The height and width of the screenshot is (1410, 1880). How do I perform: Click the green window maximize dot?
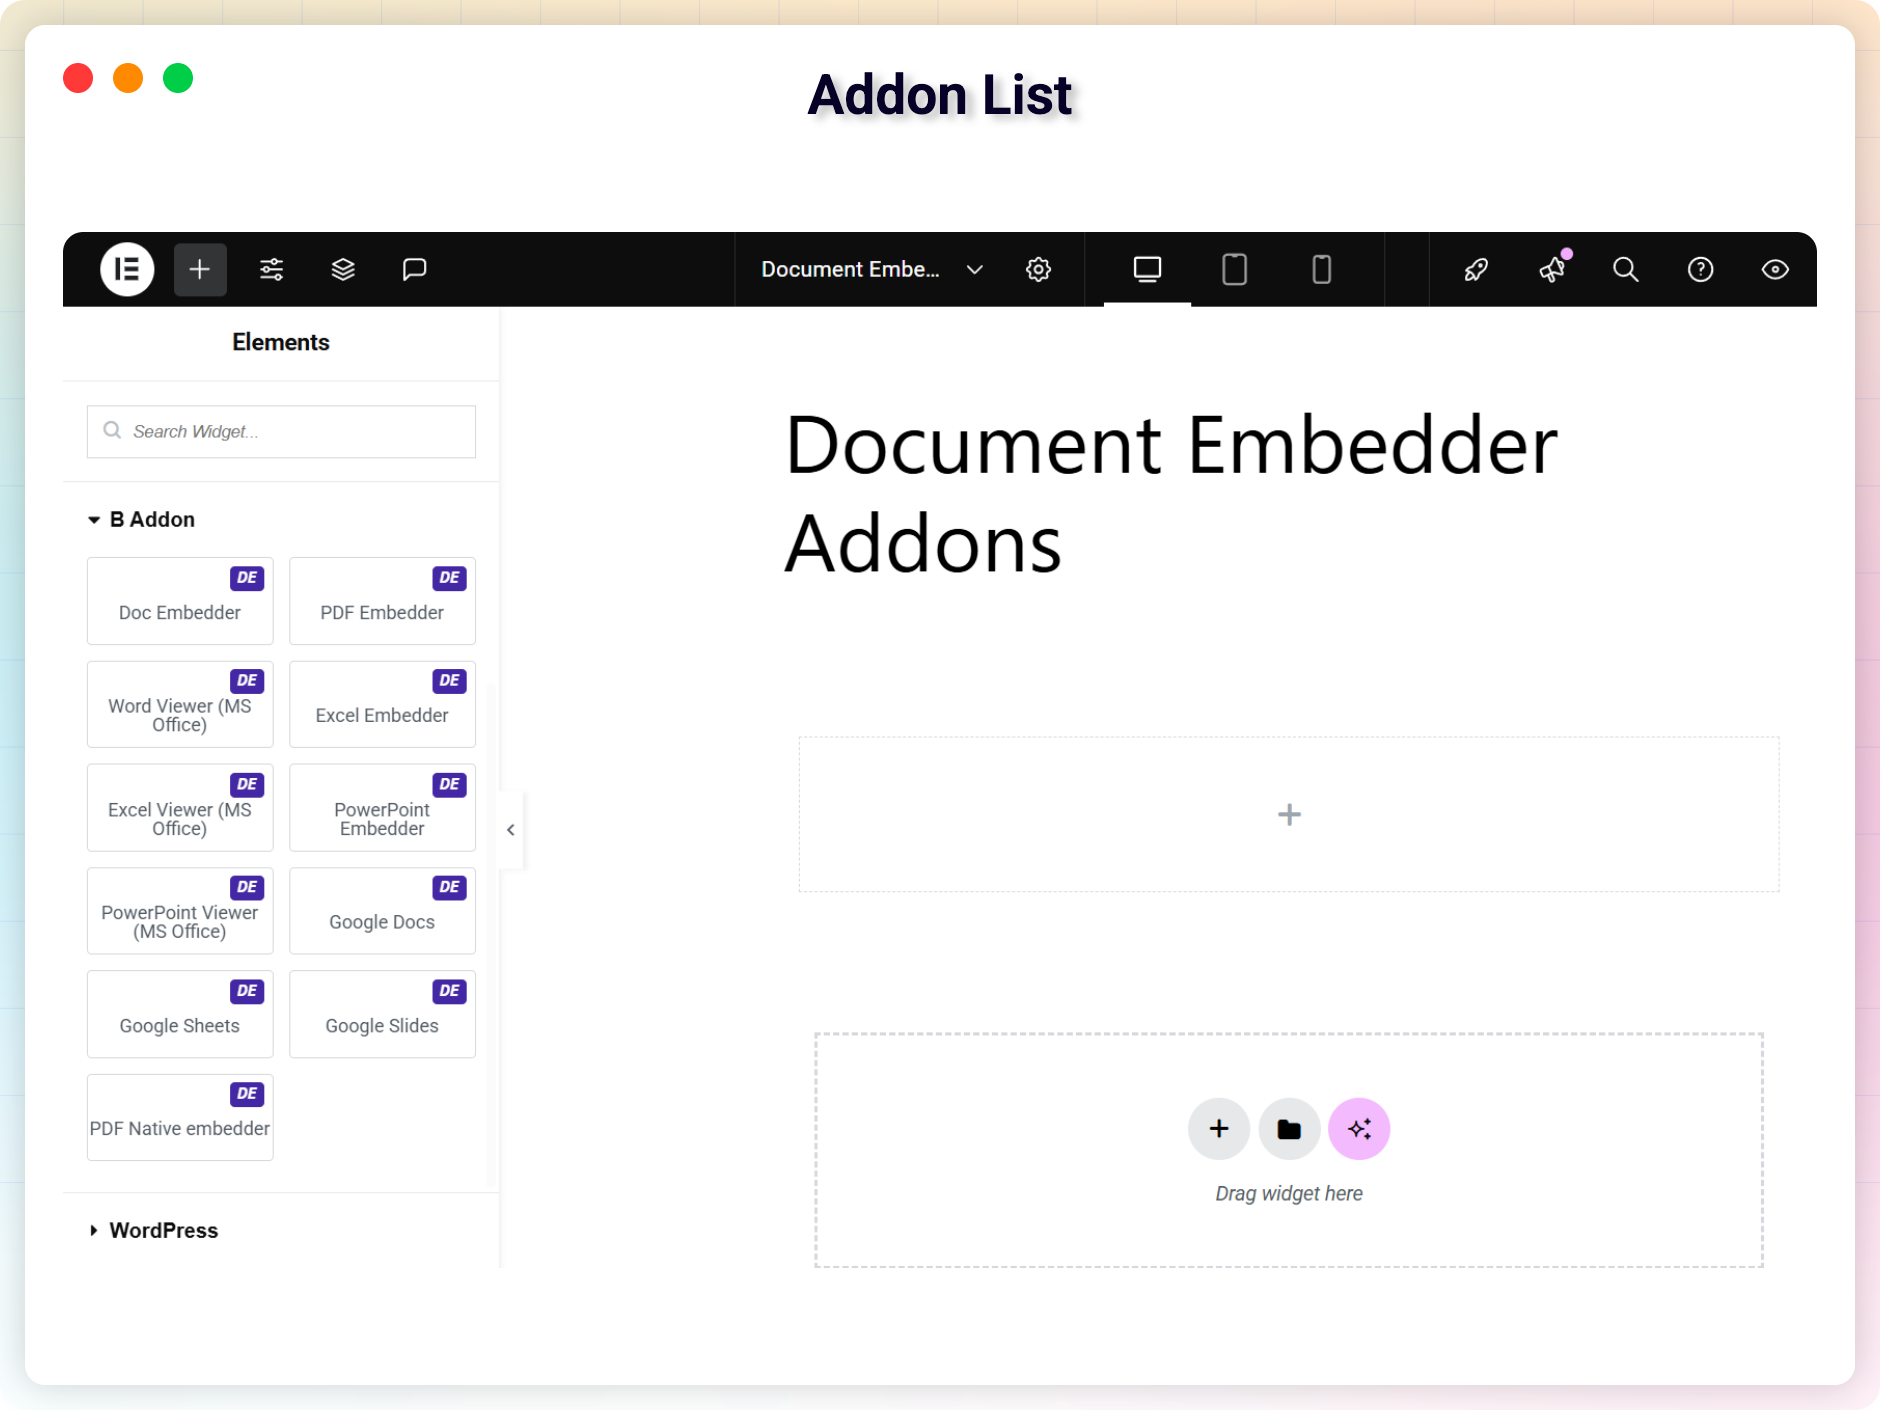pyautogui.click(x=178, y=78)
